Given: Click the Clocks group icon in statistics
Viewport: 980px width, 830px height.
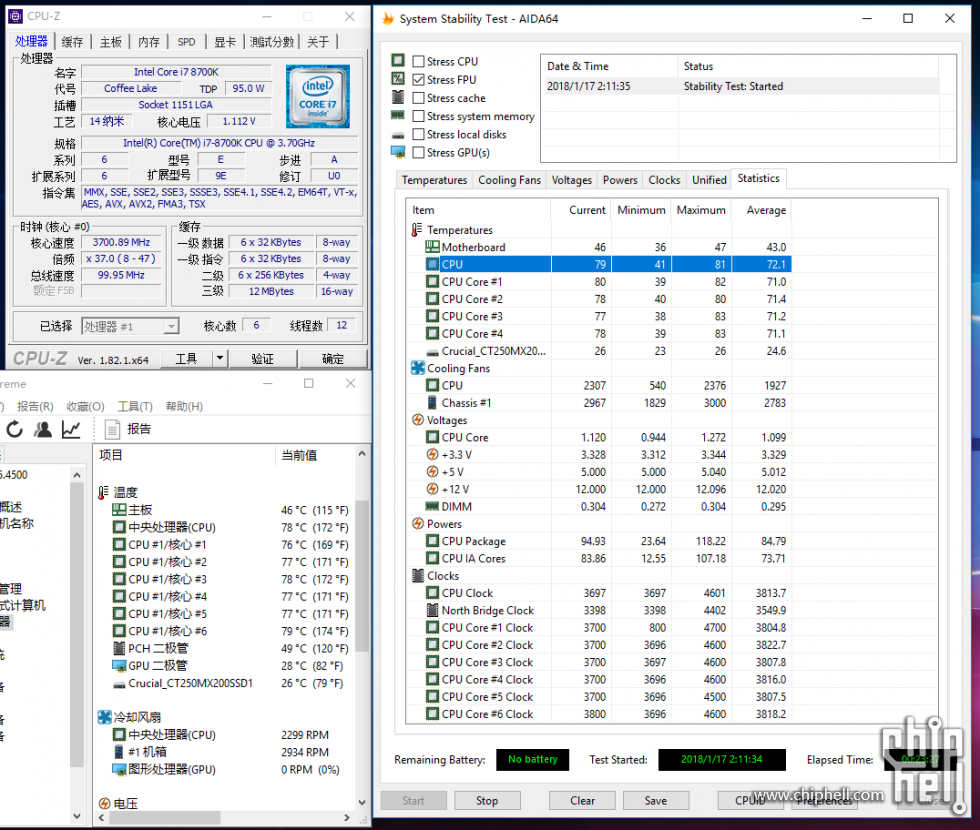Looking at the screenshot, I should pyautogui.click(x=418, y=576).
